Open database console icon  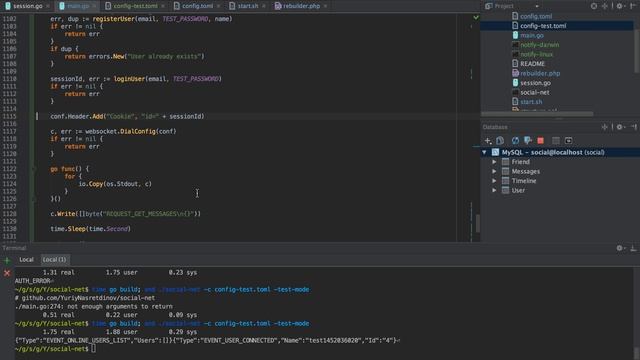[568, 140]
